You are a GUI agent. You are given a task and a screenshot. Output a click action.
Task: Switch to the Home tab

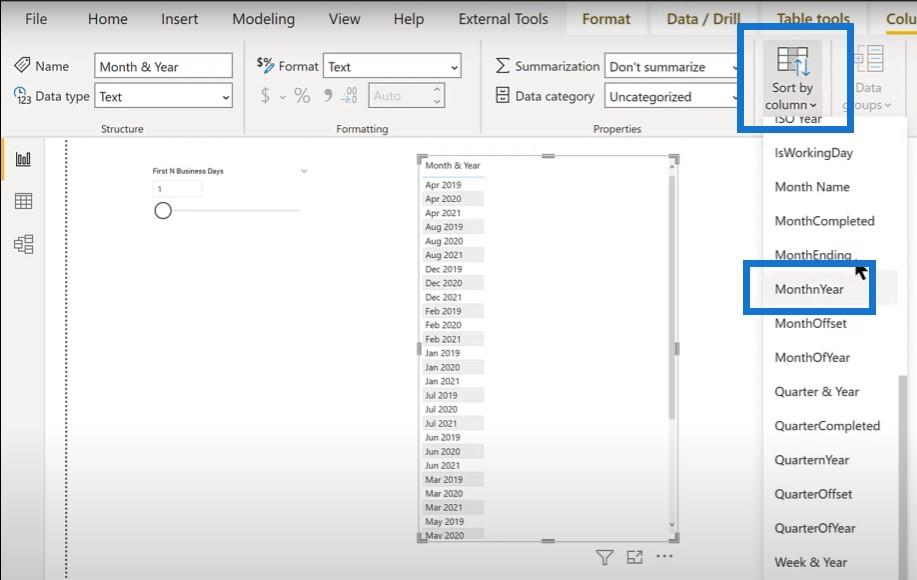108,19
